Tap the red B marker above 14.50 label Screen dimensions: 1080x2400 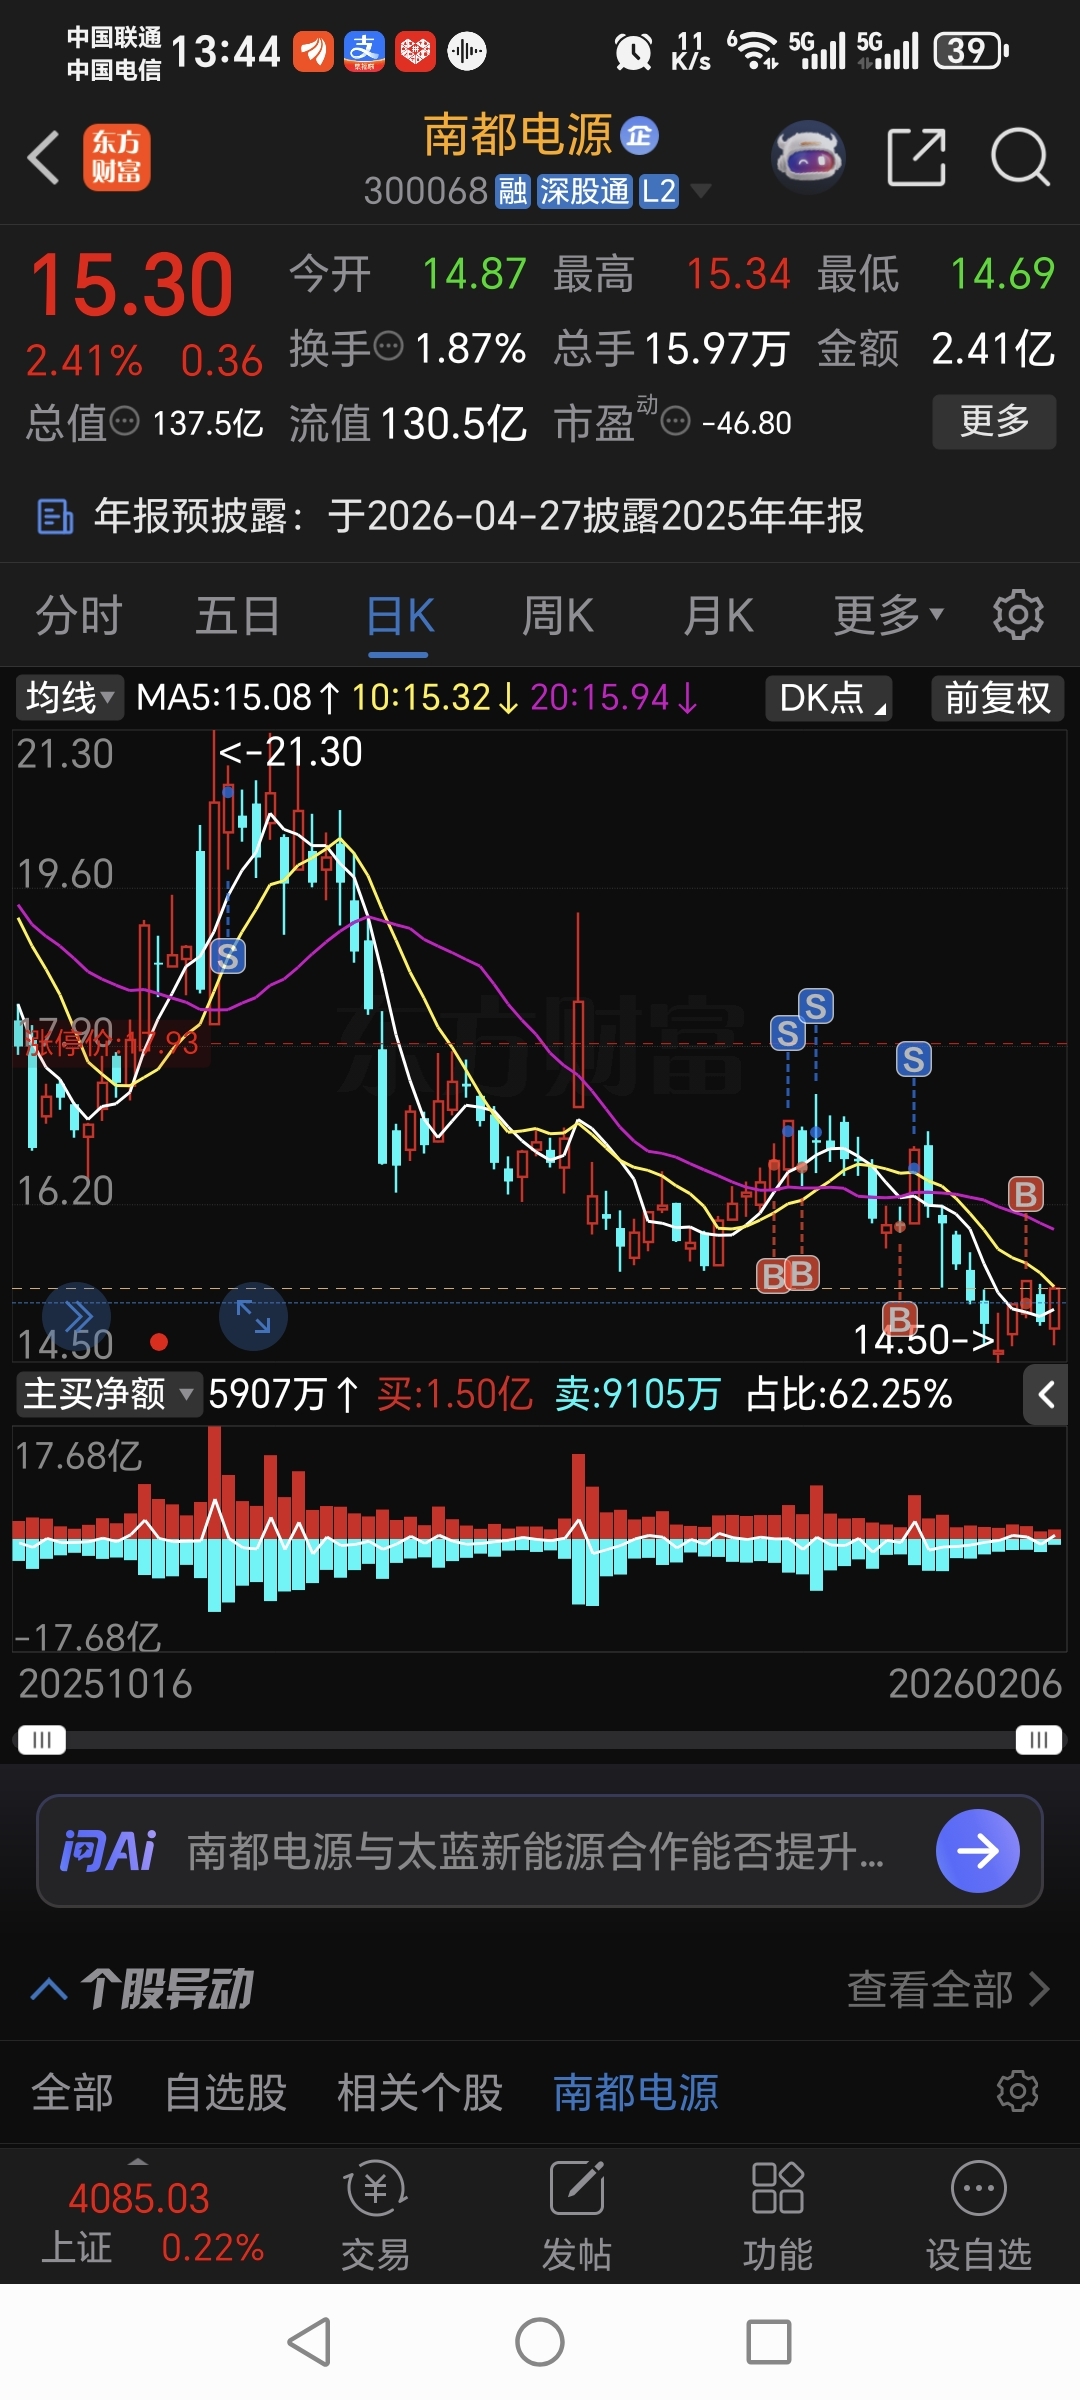coord(900,1319)
